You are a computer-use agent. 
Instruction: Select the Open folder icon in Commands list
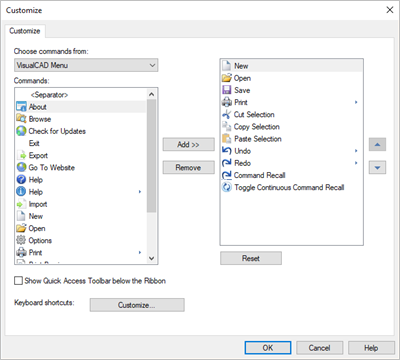[21, 228]
